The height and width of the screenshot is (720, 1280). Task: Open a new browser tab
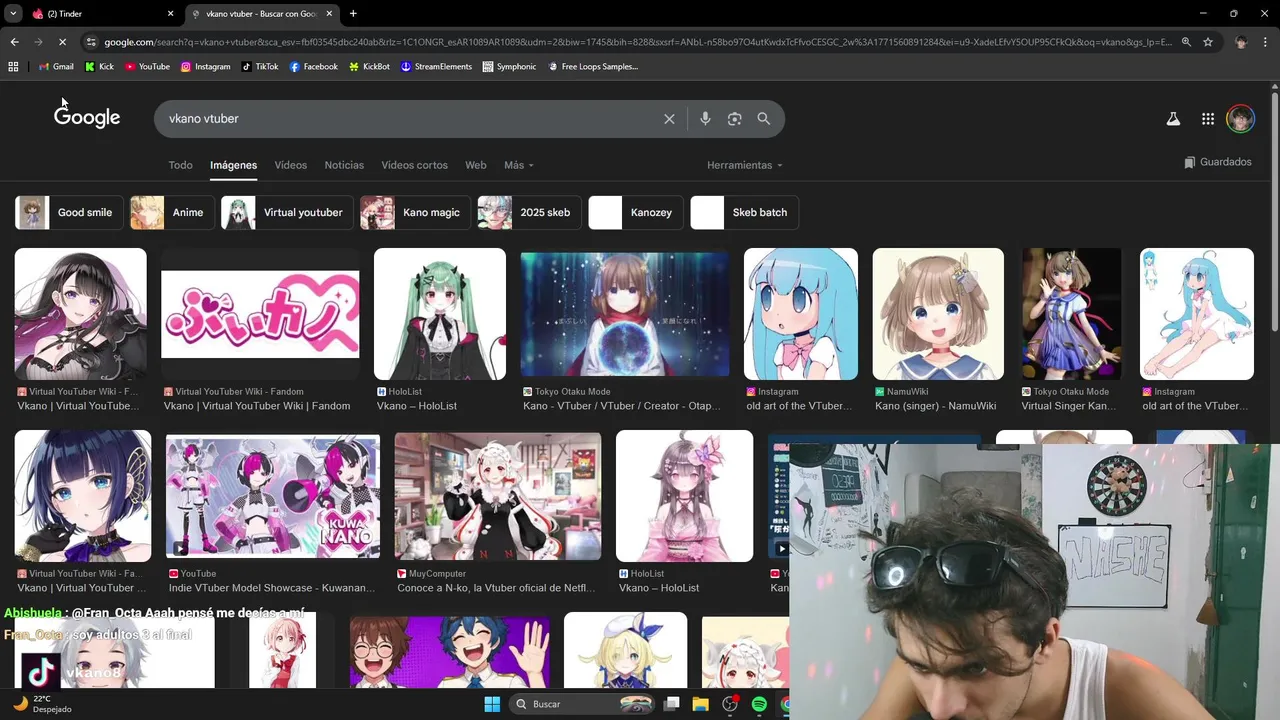pos(353,14)
